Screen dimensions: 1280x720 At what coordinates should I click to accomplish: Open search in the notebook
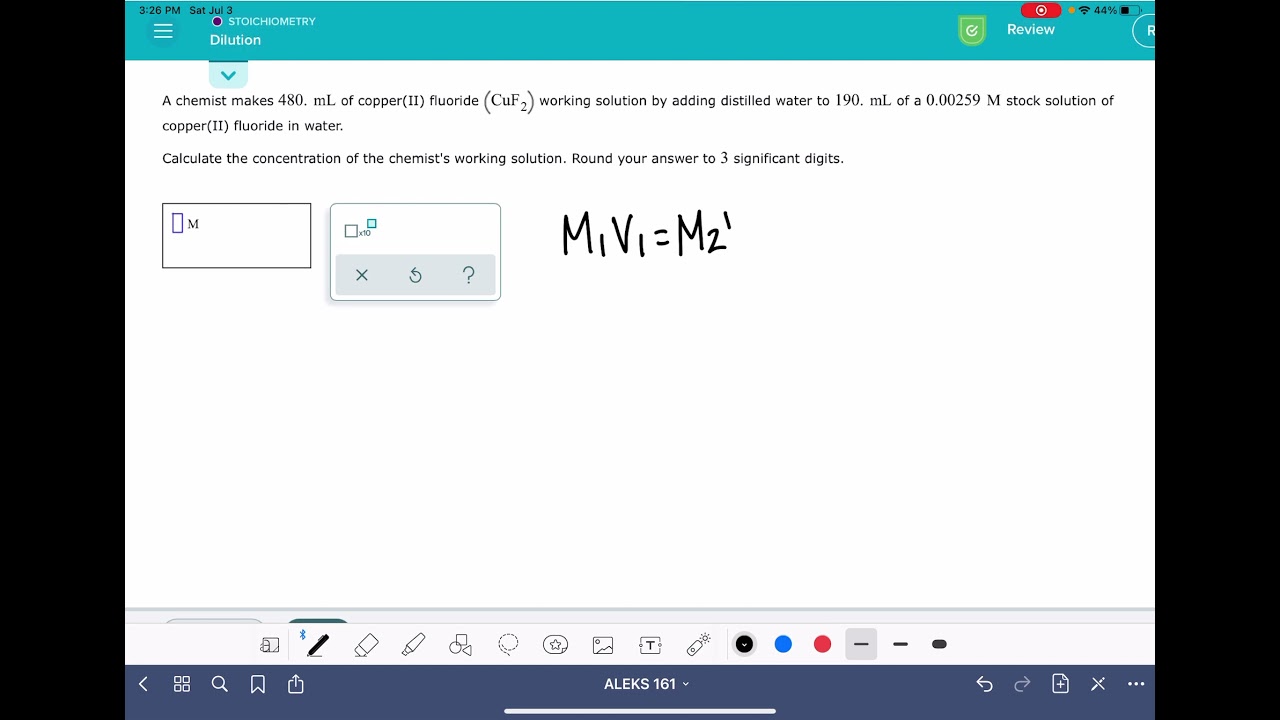tap(220, 684)
